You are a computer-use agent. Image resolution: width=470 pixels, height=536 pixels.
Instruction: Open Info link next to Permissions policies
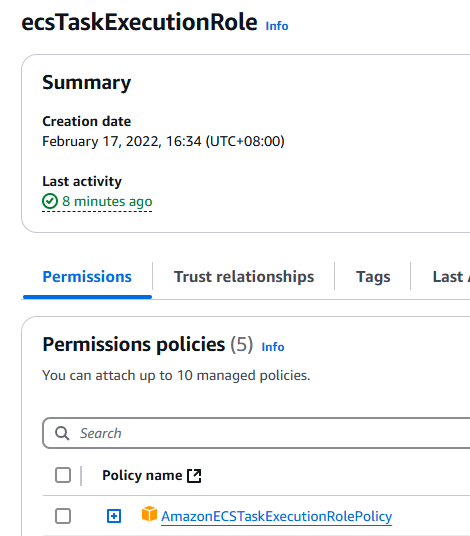[x=273, y=347]
